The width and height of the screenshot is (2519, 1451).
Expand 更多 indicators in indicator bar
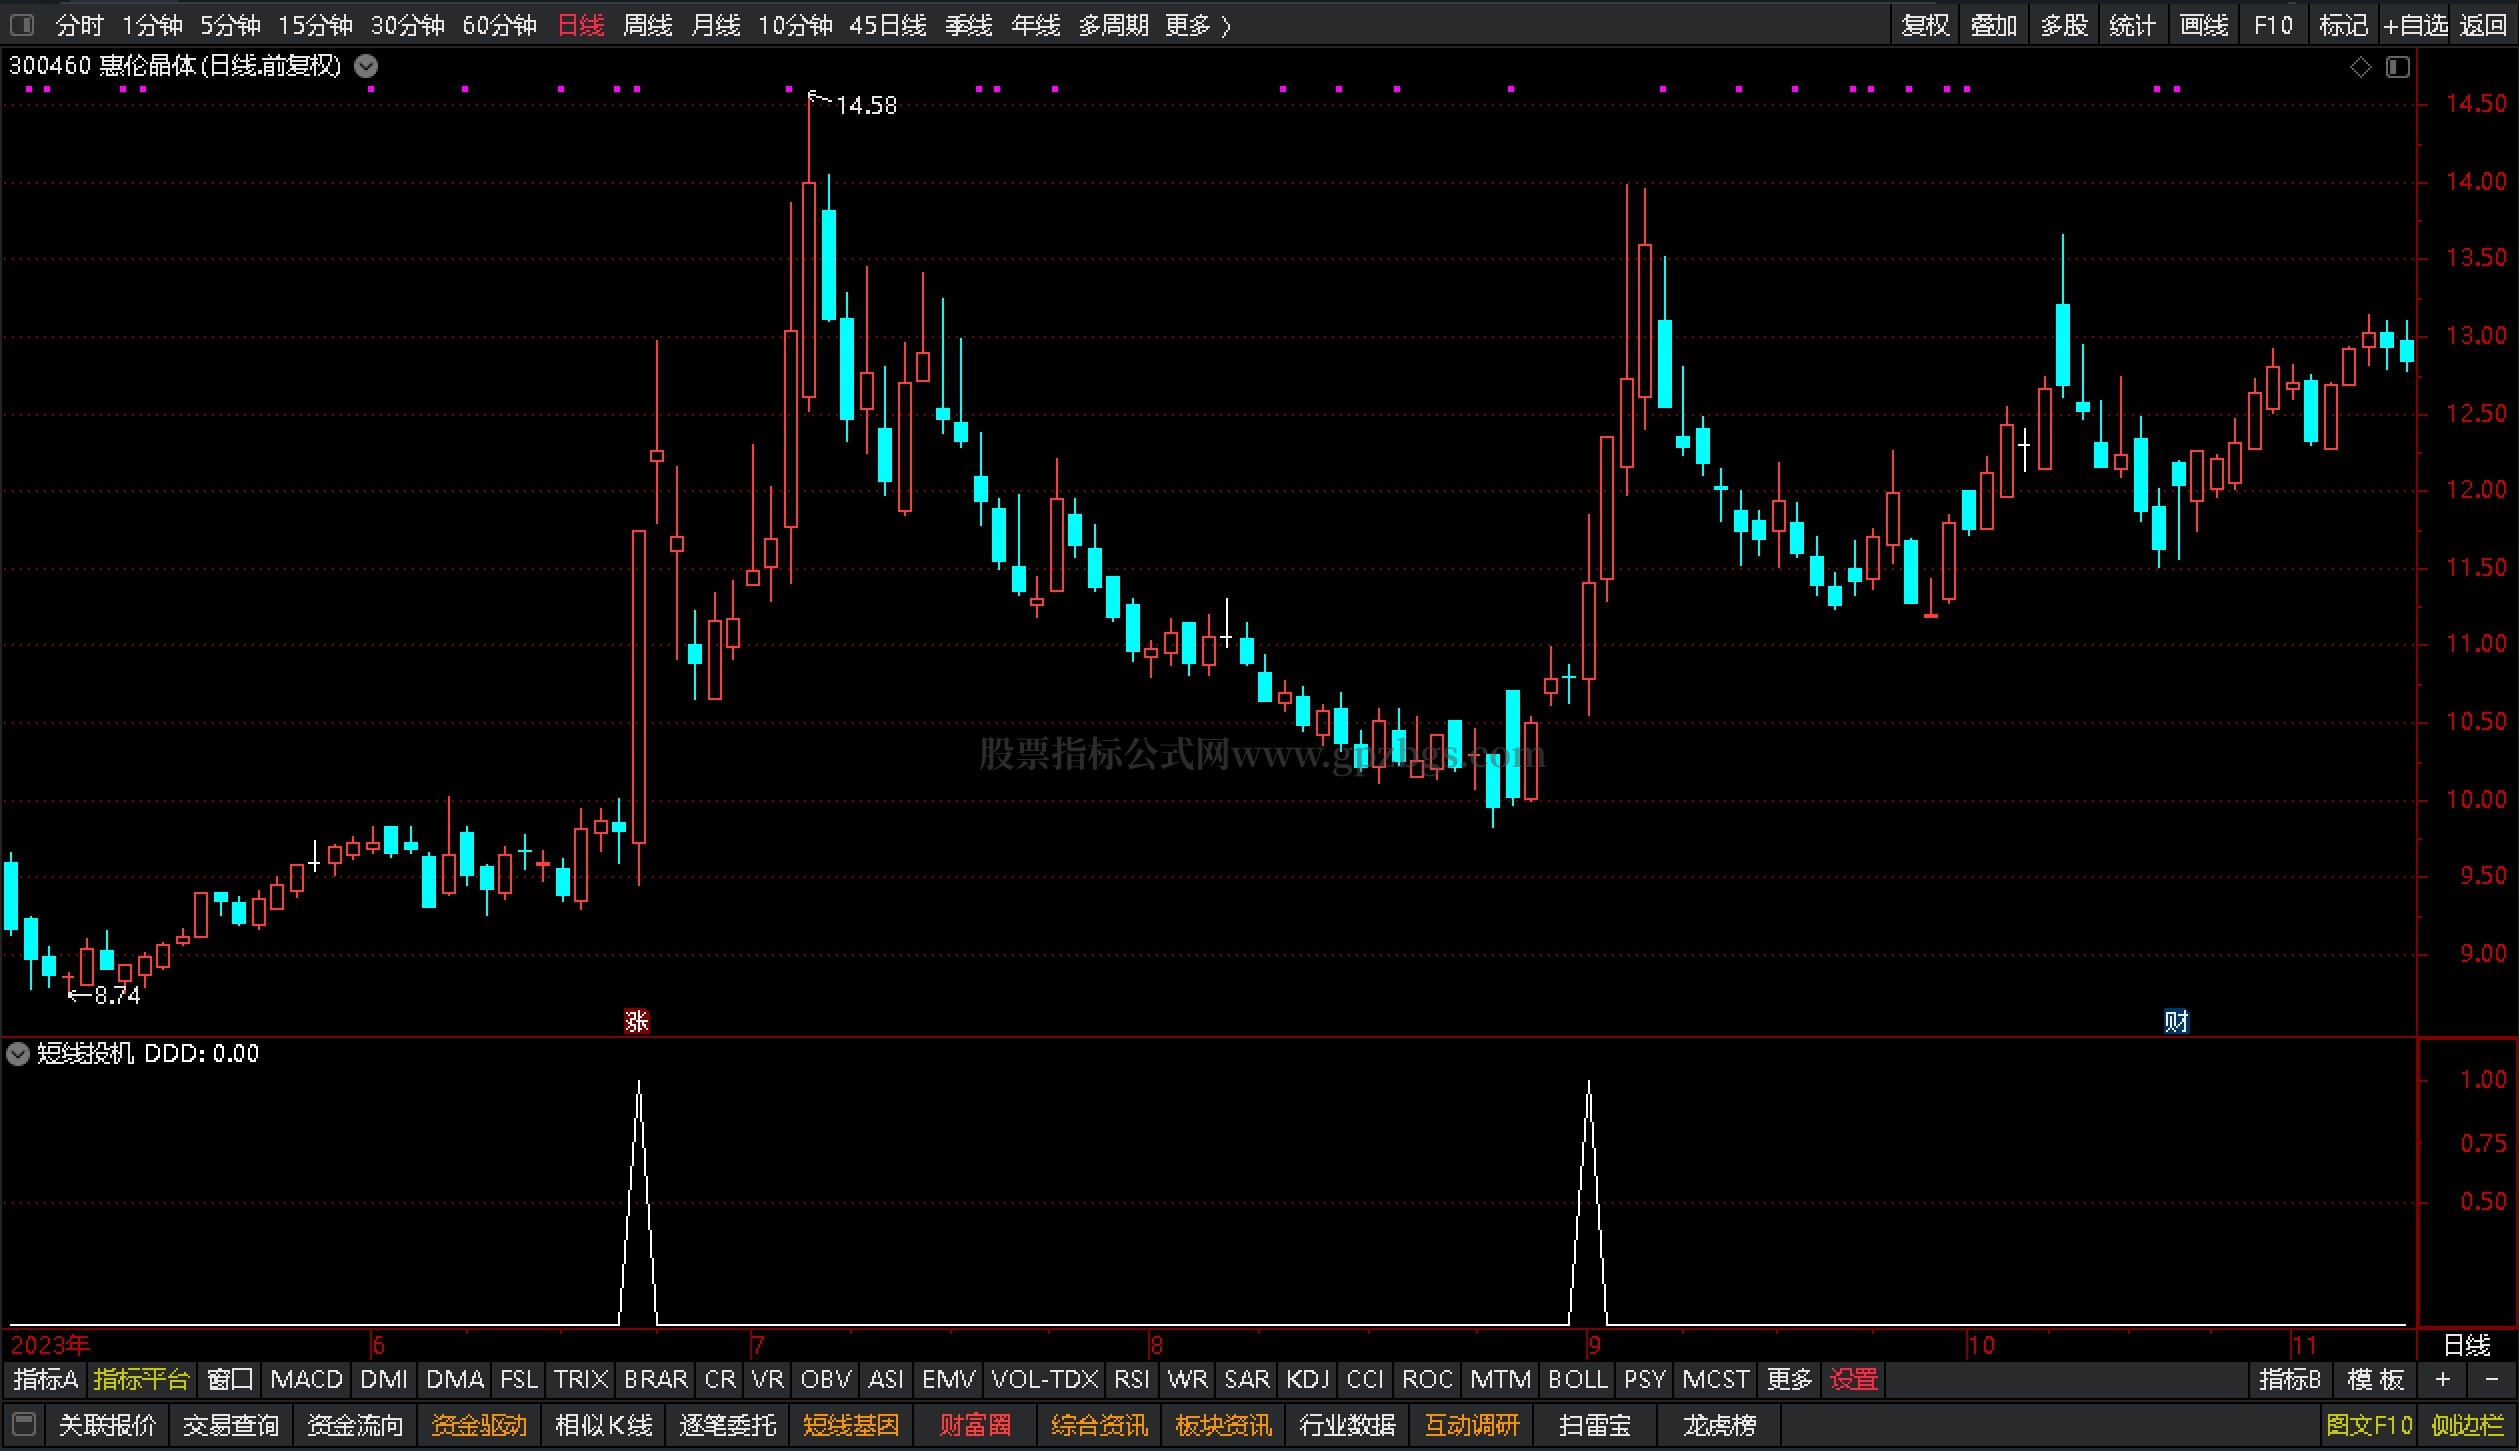(1790, 1380)
